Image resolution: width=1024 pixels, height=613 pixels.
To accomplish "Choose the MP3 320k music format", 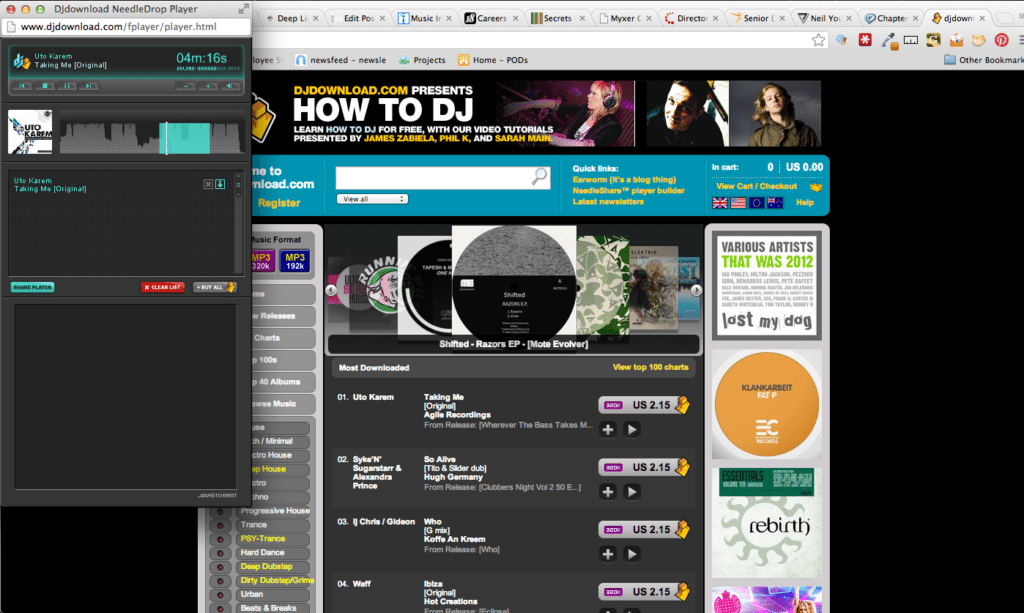I will point(262,261).
